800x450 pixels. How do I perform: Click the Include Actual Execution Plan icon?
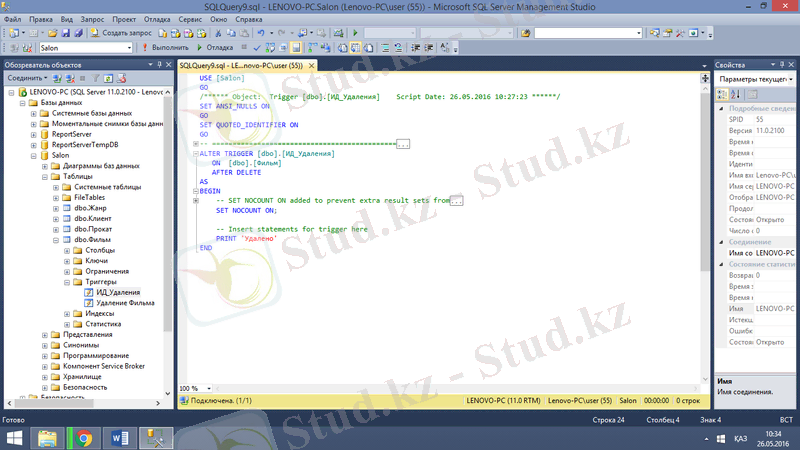312,48
